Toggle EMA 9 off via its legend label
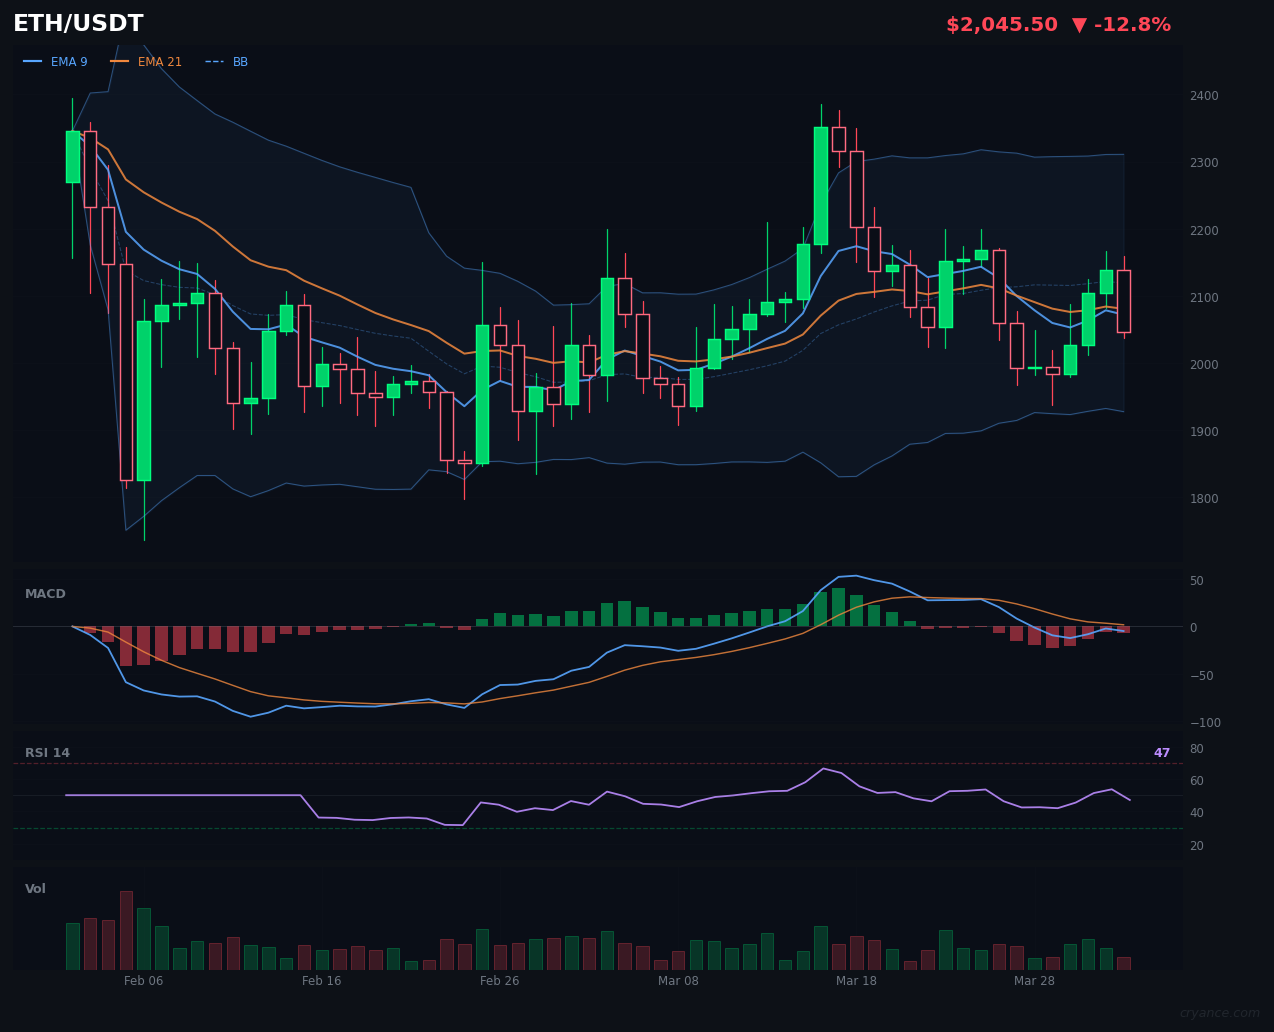Screen dimensions: 1274x1032 tap(69, 61)
